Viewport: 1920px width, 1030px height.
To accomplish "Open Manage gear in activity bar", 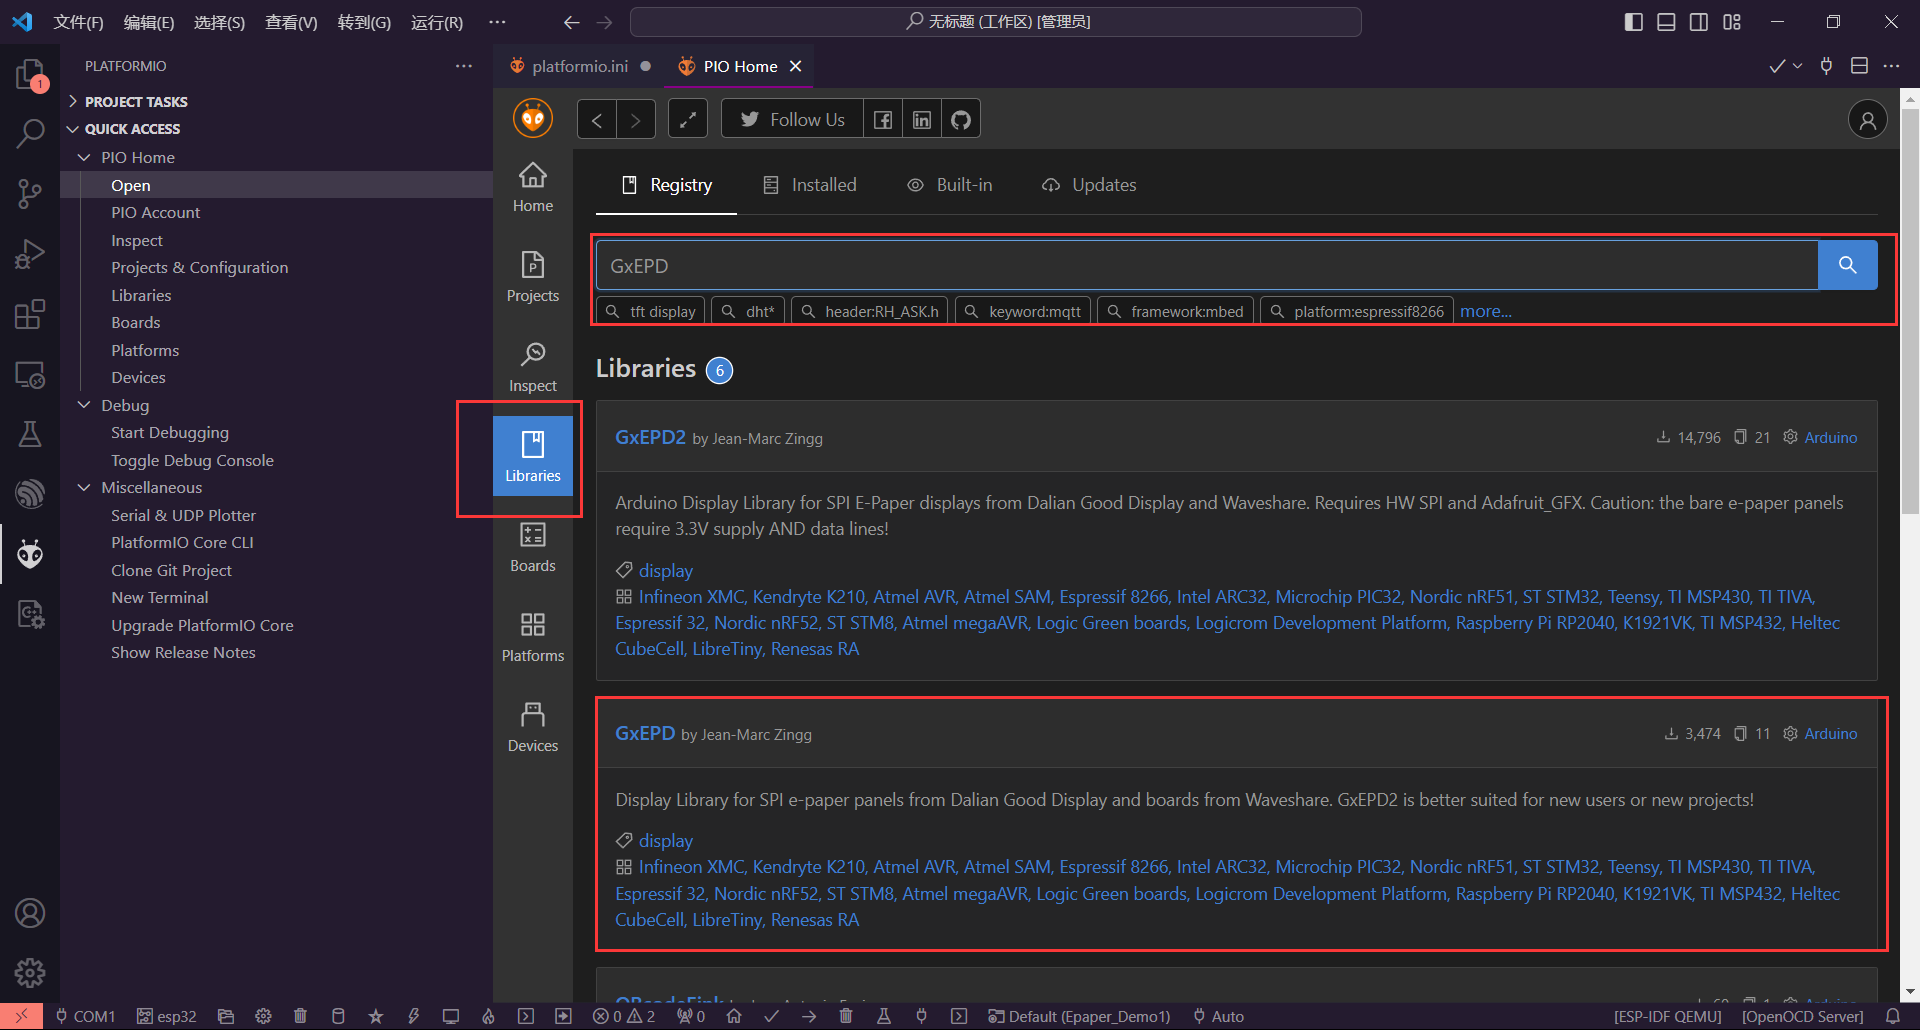I will click(x=30, y=972).
